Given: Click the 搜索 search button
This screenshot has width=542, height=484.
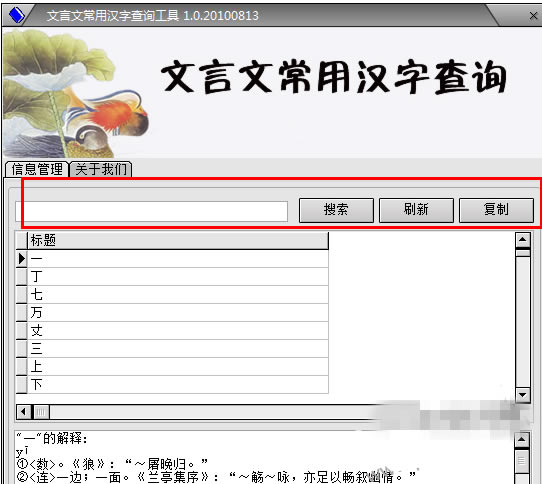Looking at the screenshot, I should click(x=336, y=210).
